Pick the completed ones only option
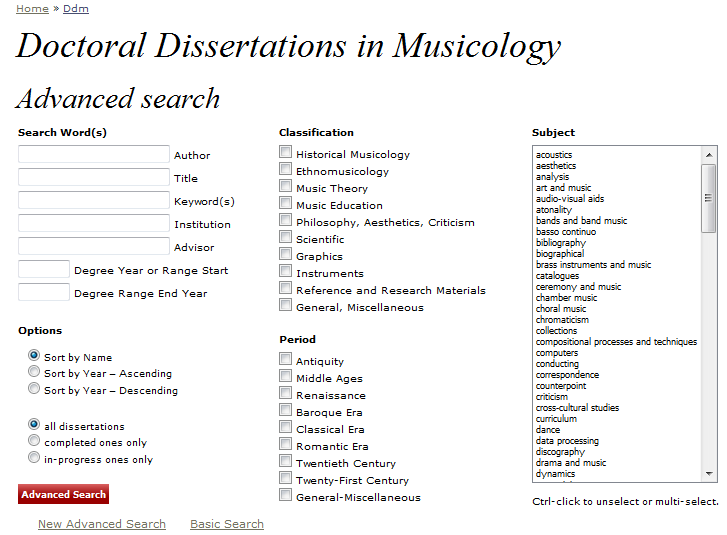This screenshot has height=535, width=727. click(x=34, y=441)
